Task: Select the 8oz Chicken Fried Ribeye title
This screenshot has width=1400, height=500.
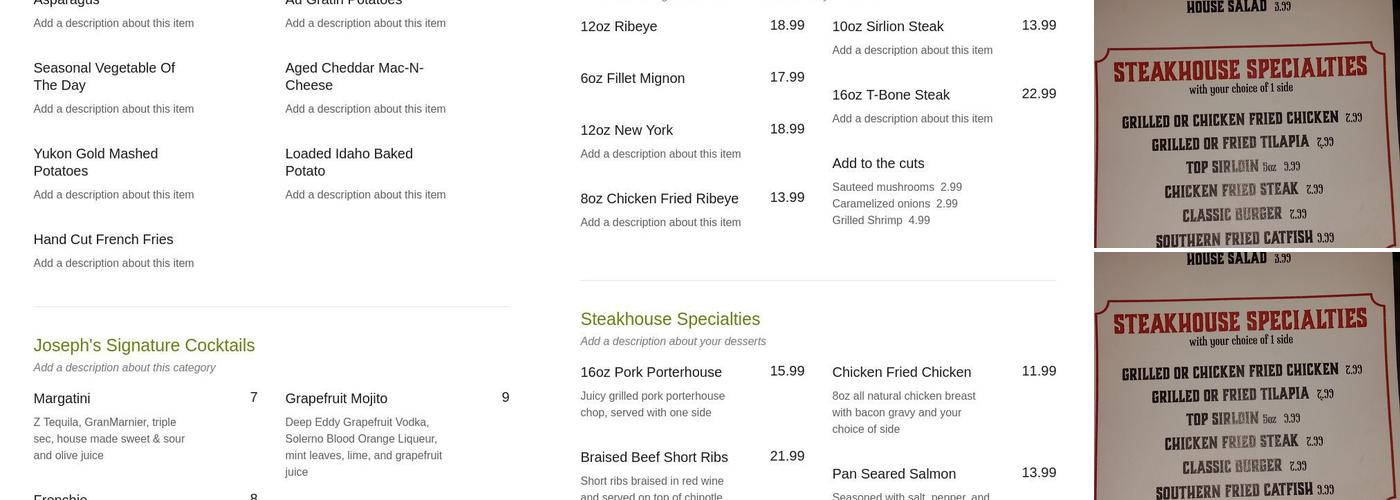Action: [659, 198]
